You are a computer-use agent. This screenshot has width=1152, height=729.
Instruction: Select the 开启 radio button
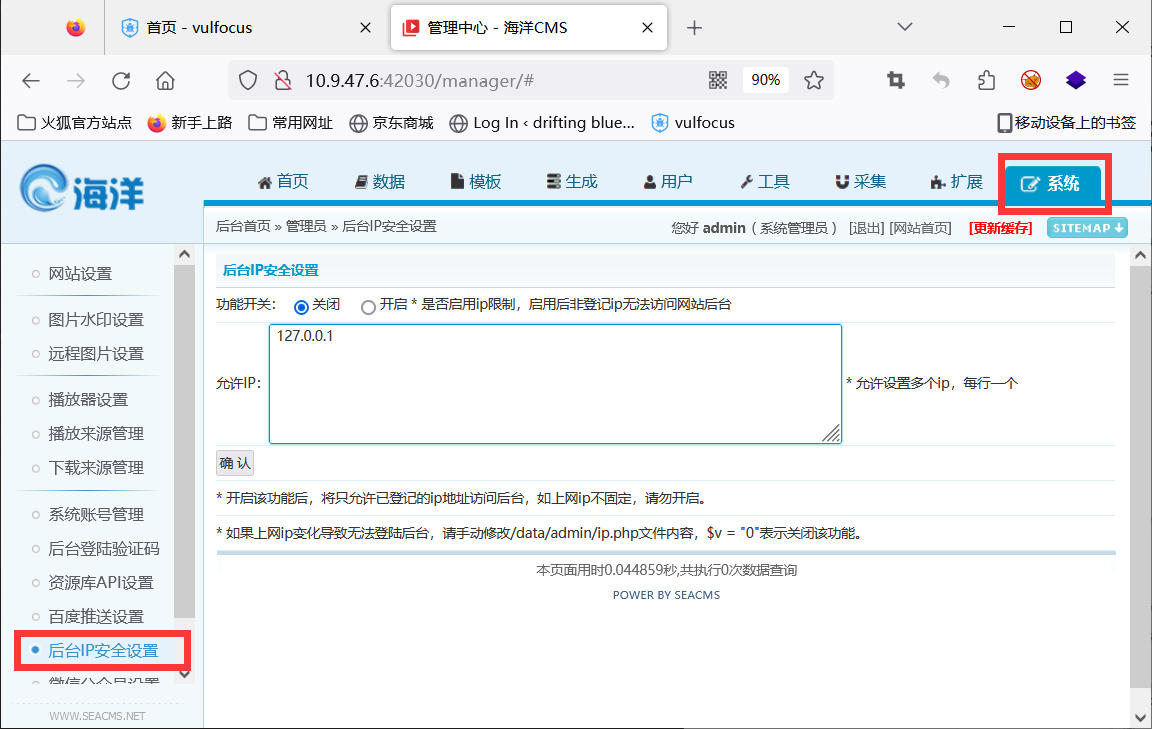(x=368, y=307)
